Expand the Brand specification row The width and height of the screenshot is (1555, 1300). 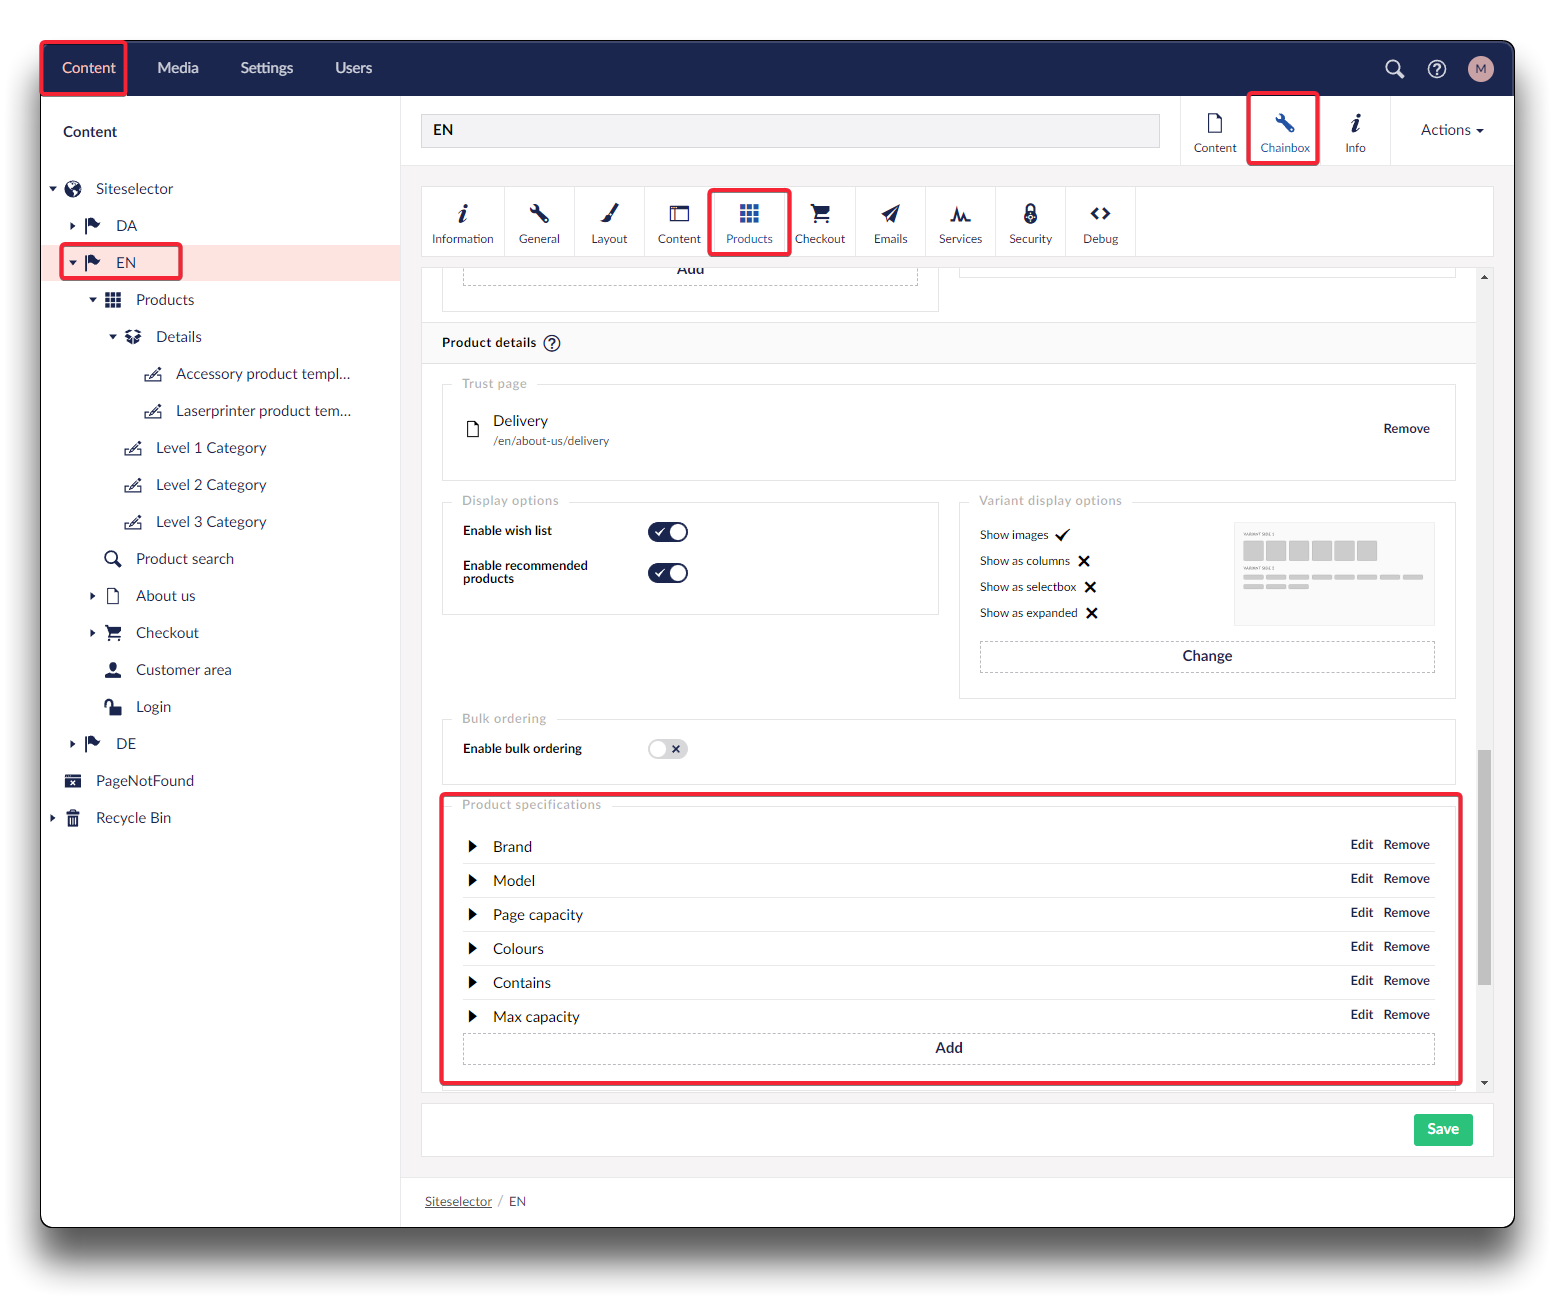(473, 847)
